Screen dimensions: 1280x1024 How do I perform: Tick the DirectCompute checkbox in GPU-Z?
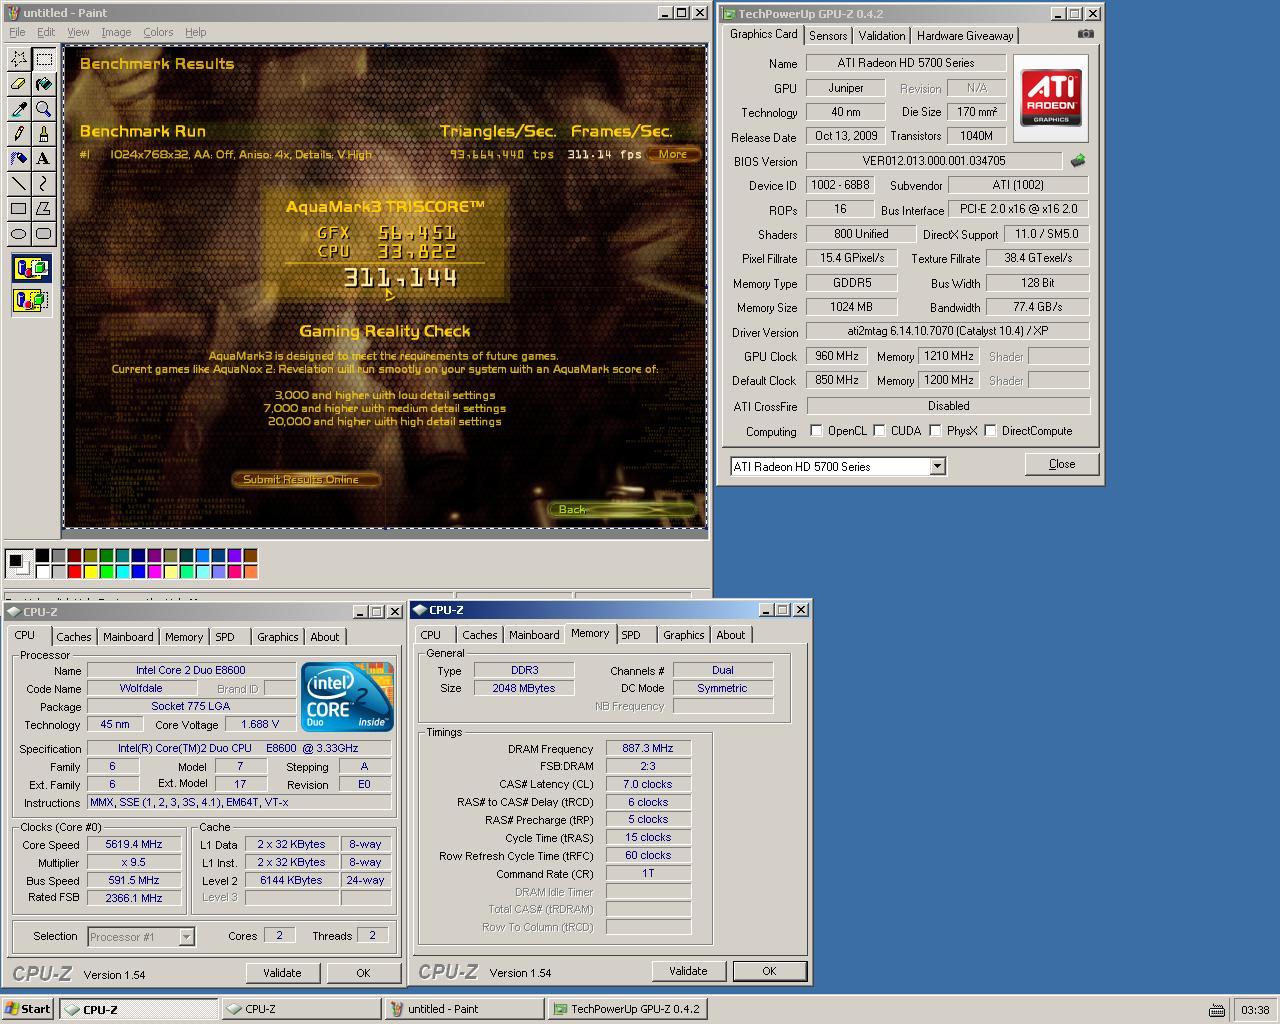point(990,431)
